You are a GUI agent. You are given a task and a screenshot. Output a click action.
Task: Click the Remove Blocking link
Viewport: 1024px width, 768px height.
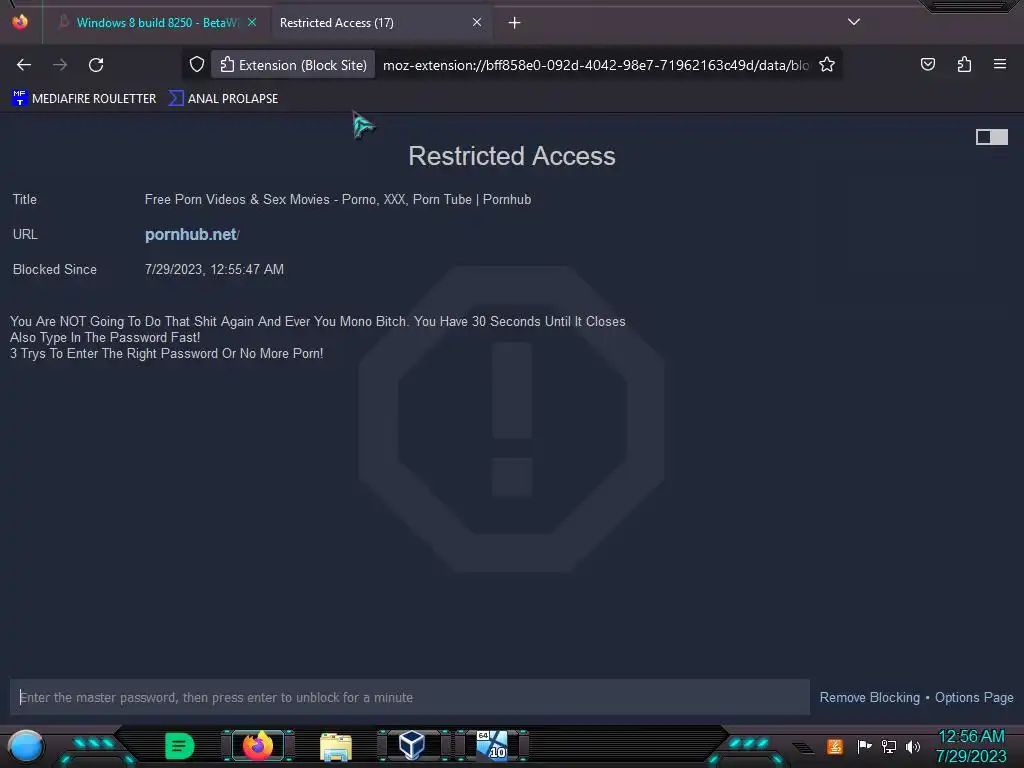869,697
